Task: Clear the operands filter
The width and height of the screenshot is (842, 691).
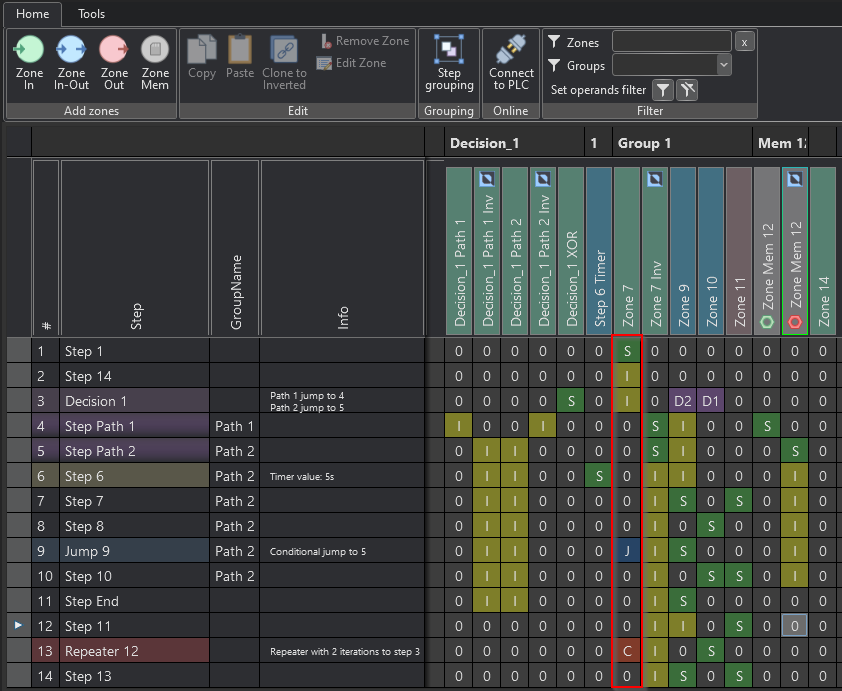Action: [687, 90]
